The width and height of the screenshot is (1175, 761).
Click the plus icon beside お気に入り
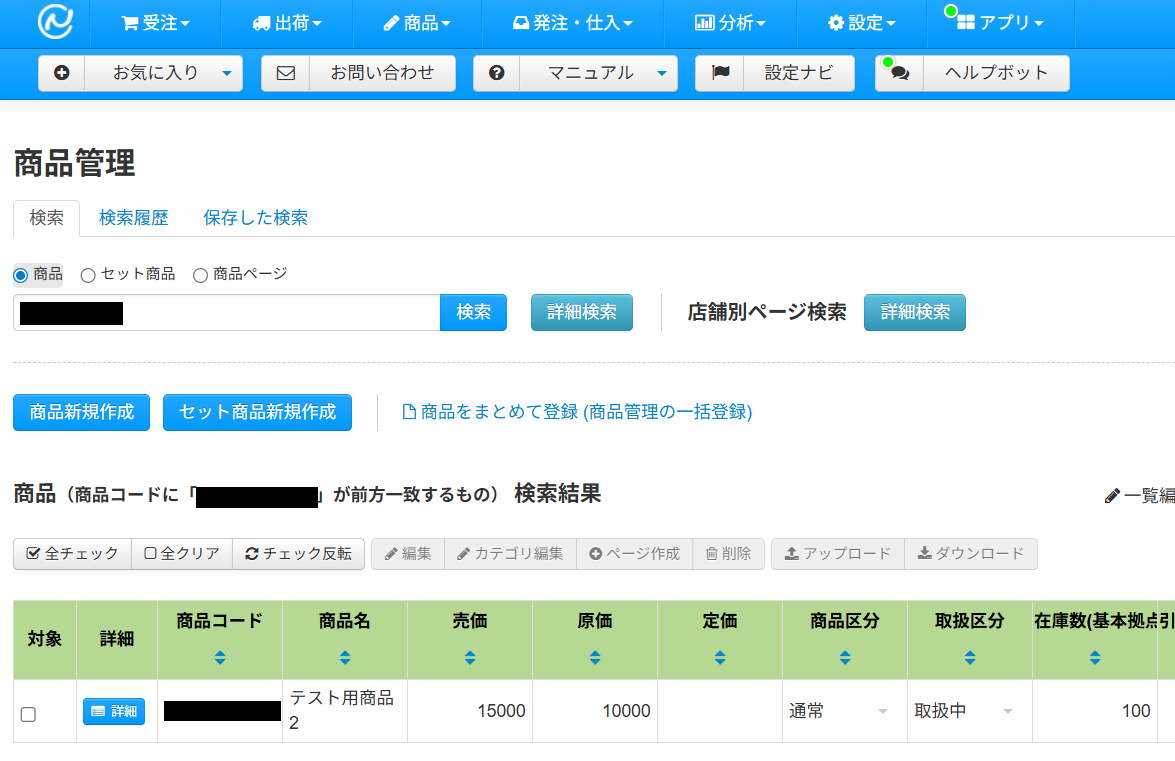point(62,73)
